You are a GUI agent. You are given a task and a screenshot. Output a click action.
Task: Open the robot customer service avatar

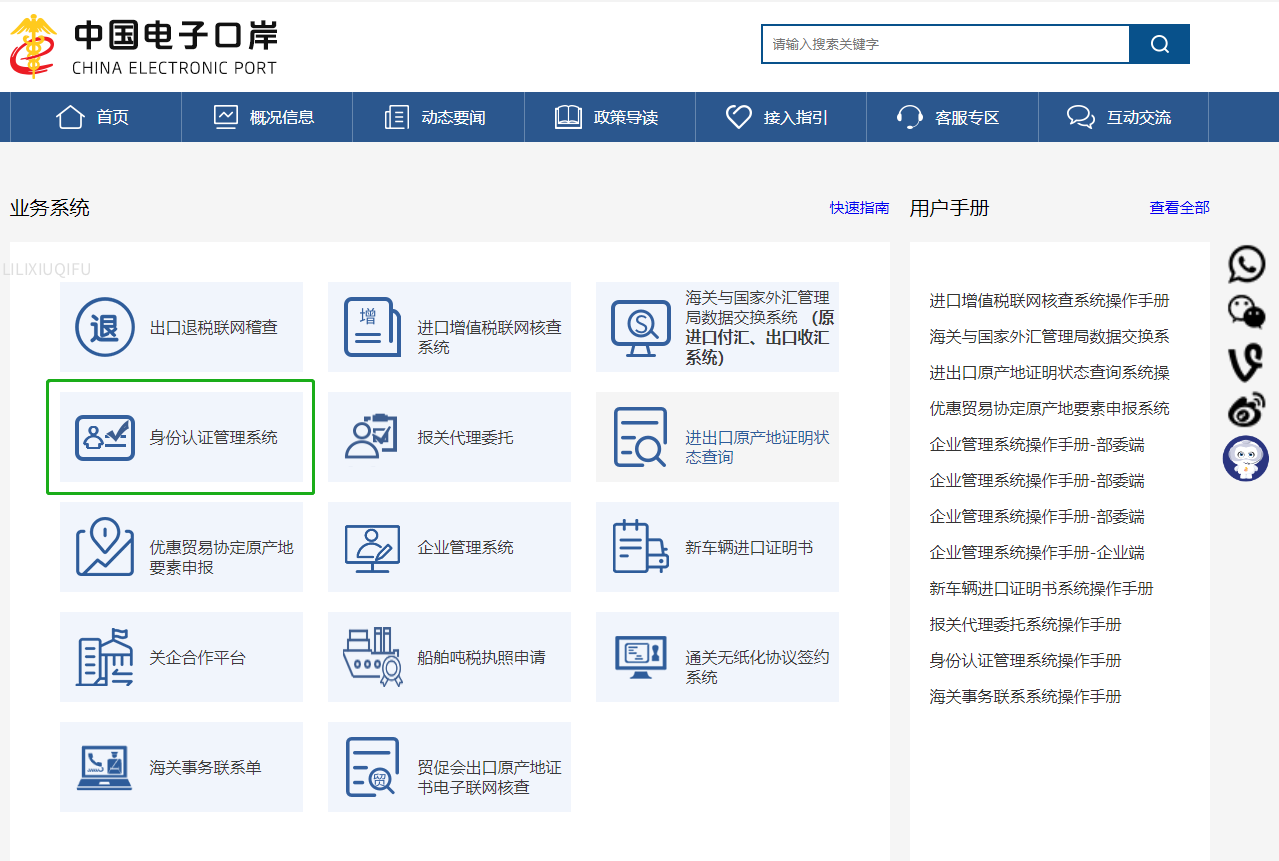[1245, 458]
